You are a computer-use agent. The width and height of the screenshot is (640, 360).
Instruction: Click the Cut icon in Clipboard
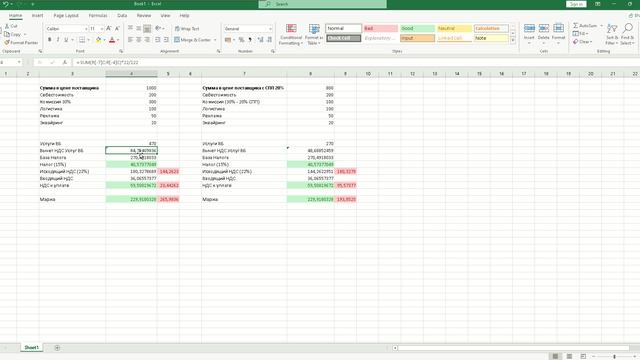click(7, 26)
